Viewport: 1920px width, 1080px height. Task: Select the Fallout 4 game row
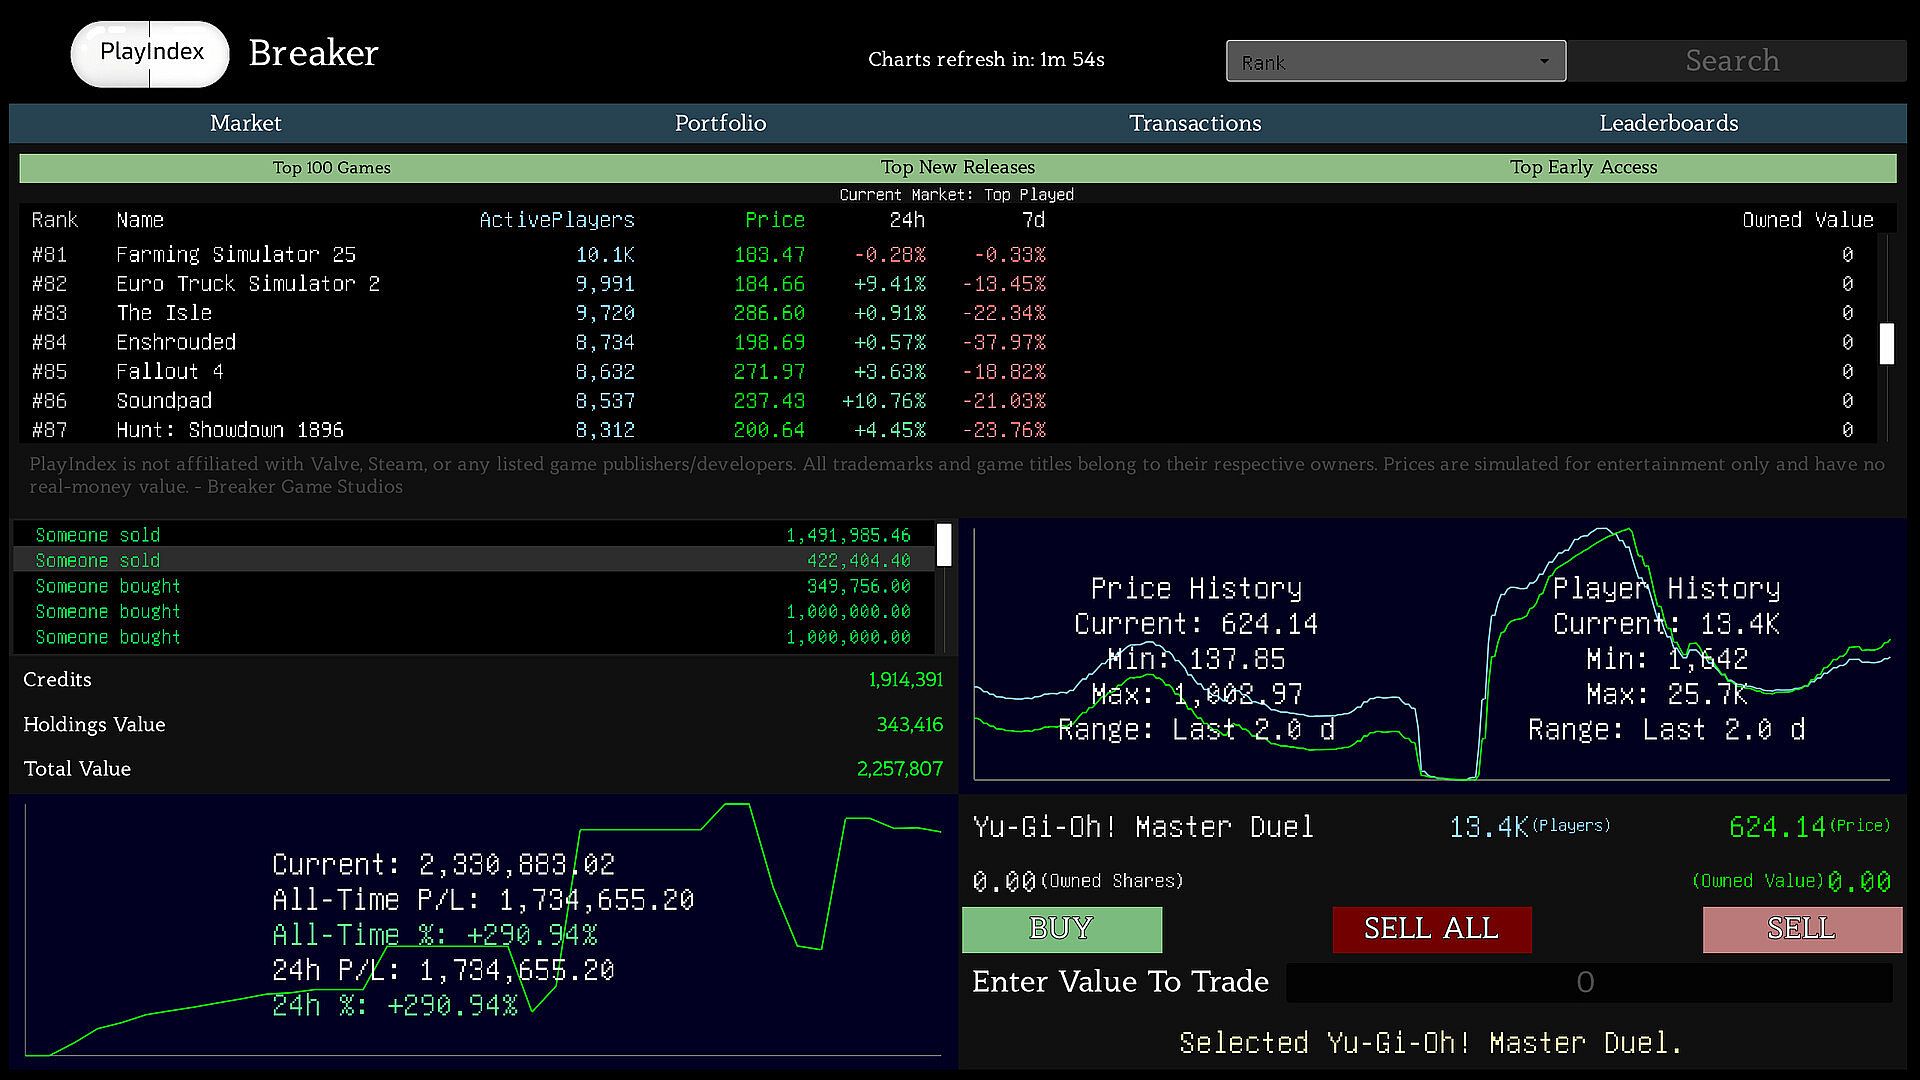click(x=950, y=372)
